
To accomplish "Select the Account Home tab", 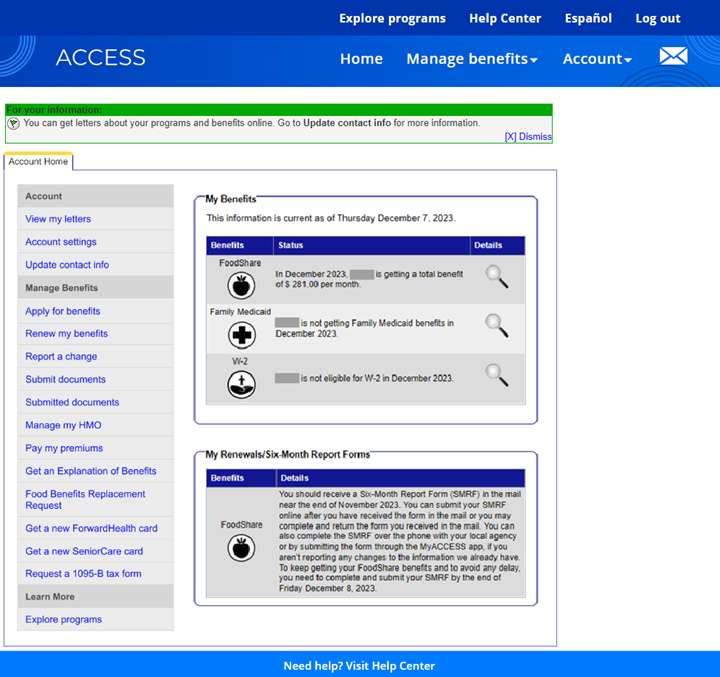I will [x=38, y=162].
